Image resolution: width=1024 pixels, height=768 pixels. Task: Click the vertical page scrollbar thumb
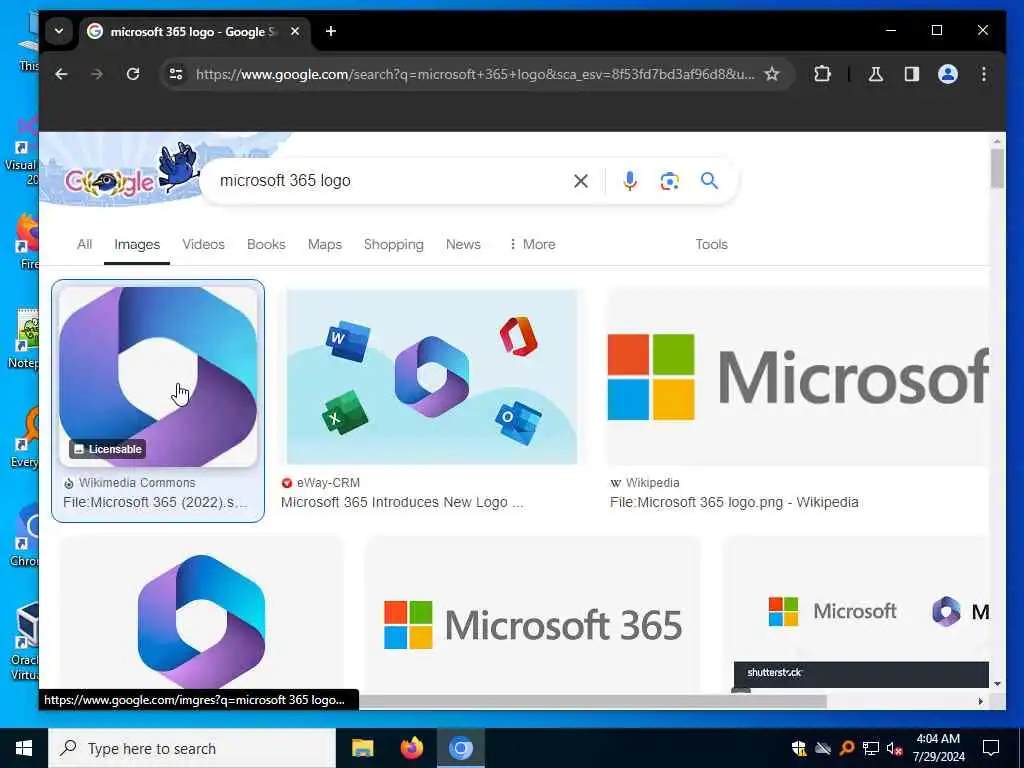point(997,169)
